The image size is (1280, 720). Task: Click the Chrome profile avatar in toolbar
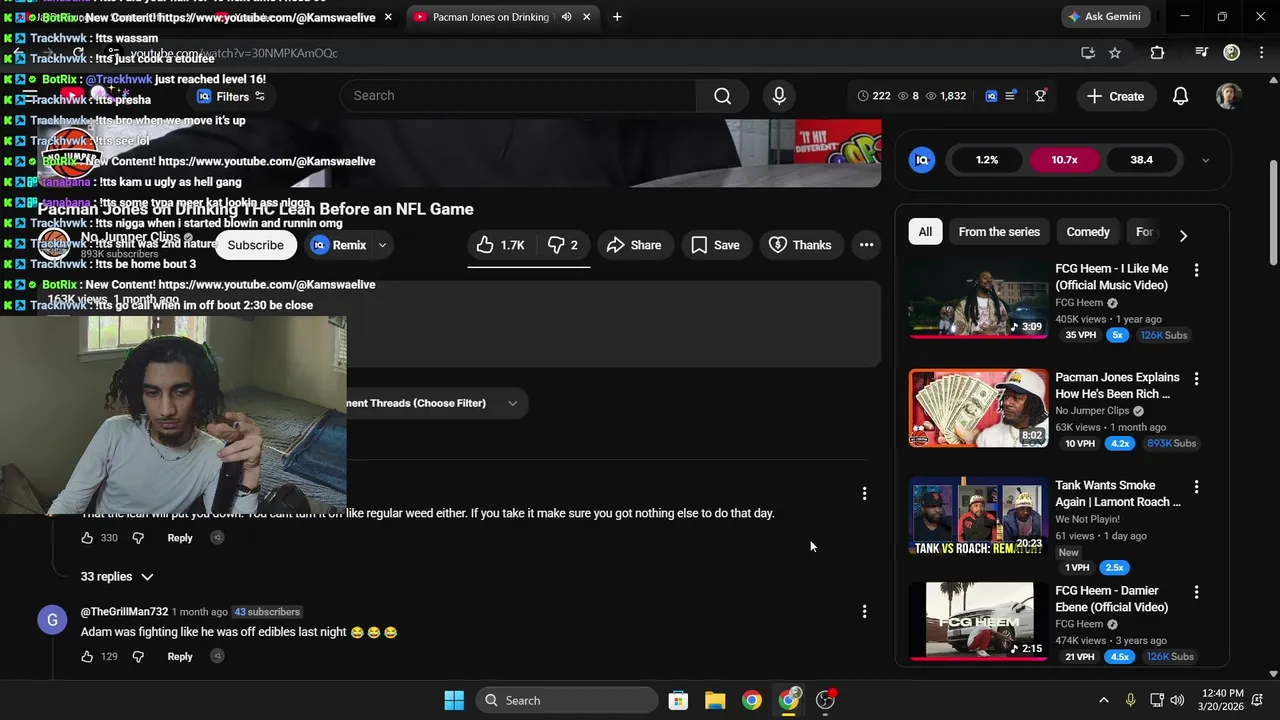point(1231,53)
